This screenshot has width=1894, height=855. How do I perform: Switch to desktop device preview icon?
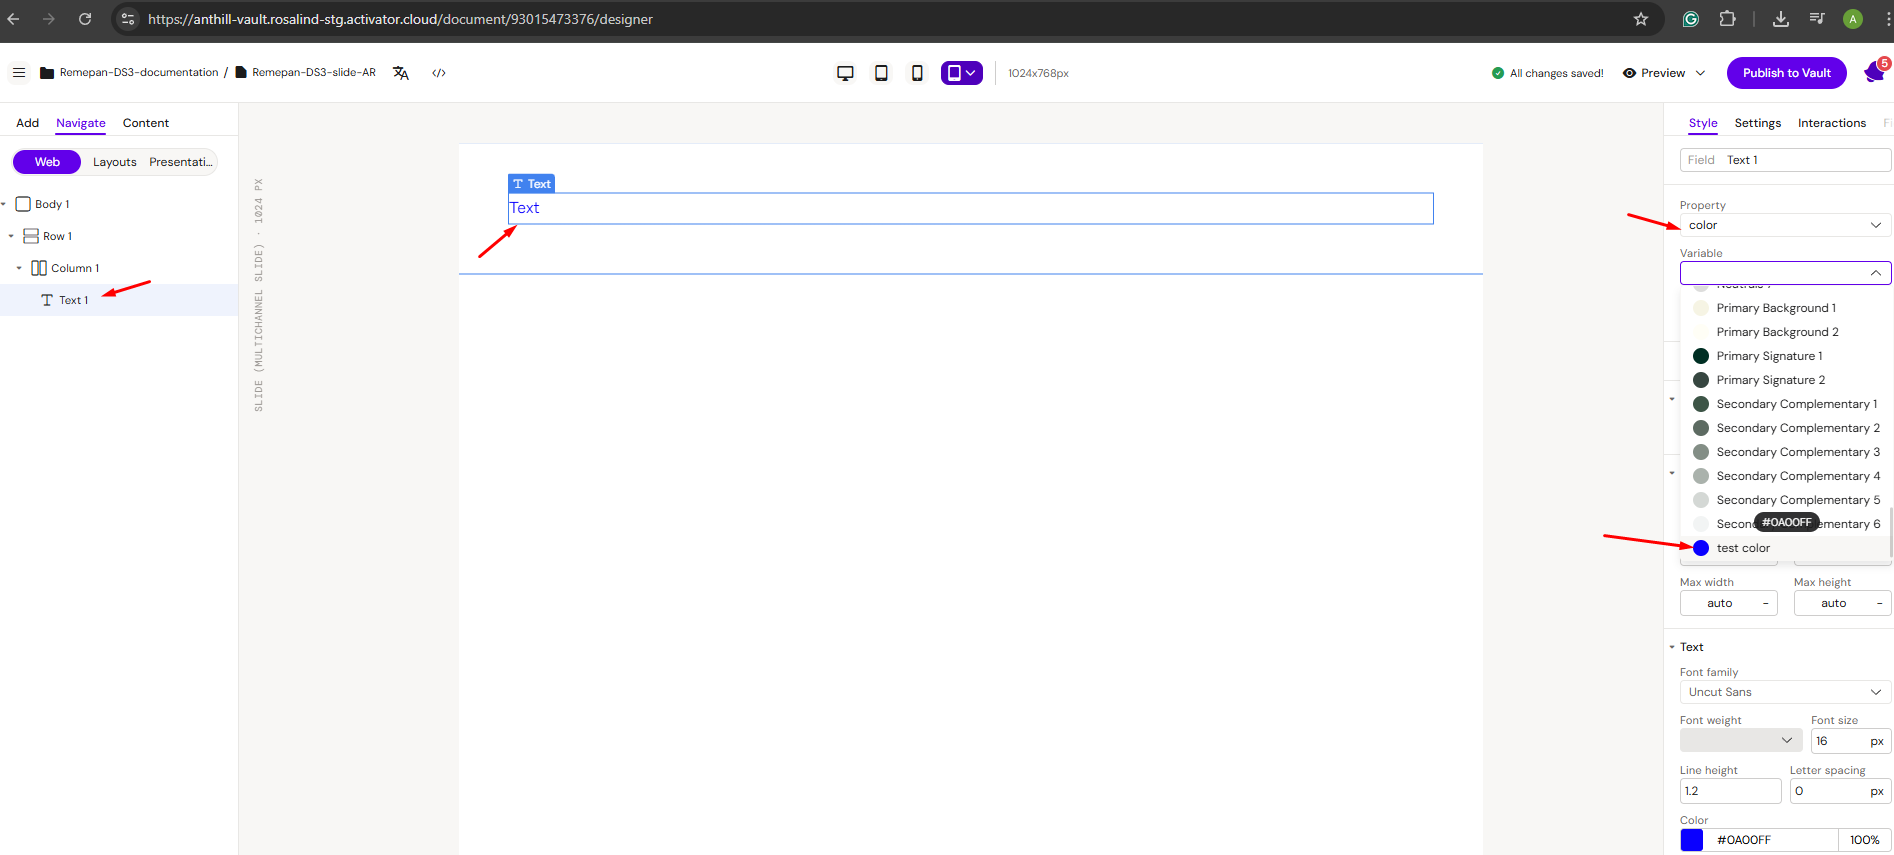845,73
